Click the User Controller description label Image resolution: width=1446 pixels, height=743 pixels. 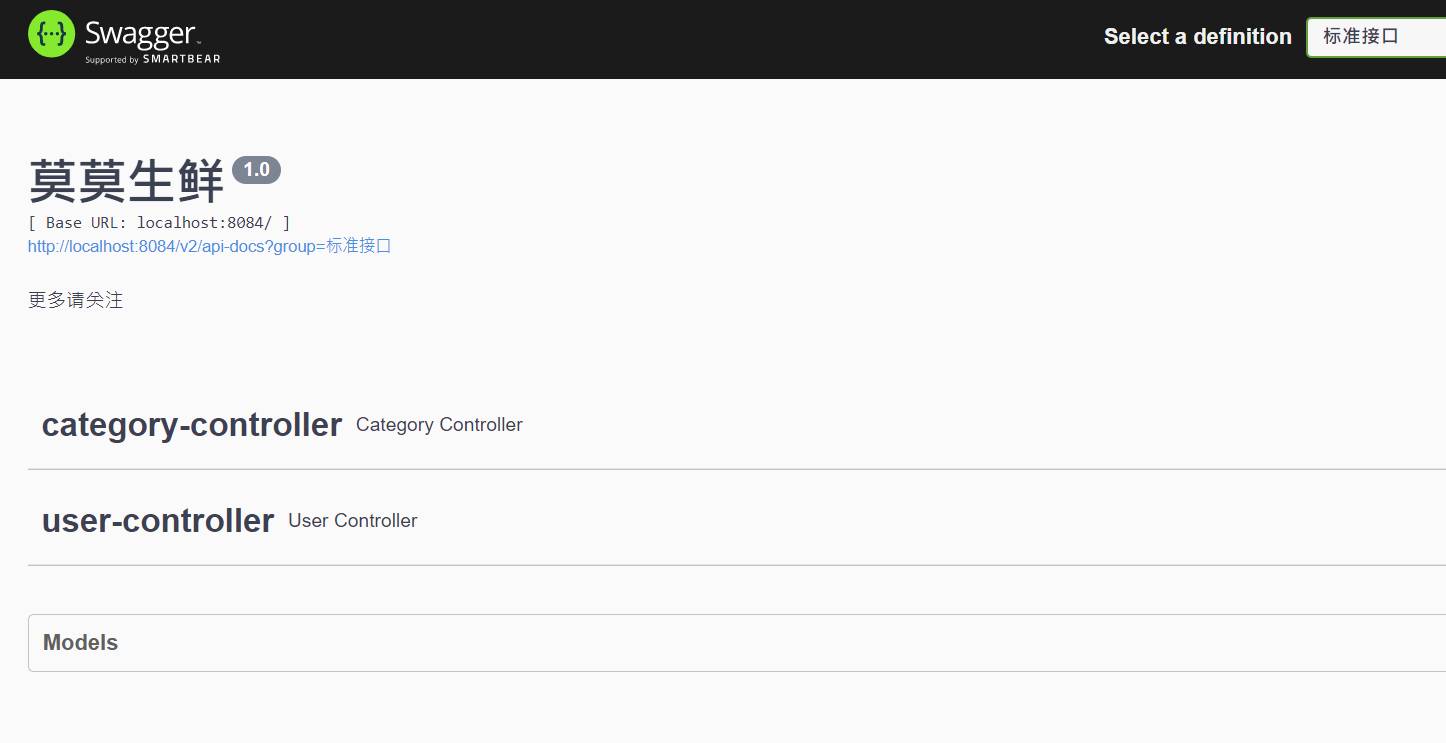(x=353, y=521)
